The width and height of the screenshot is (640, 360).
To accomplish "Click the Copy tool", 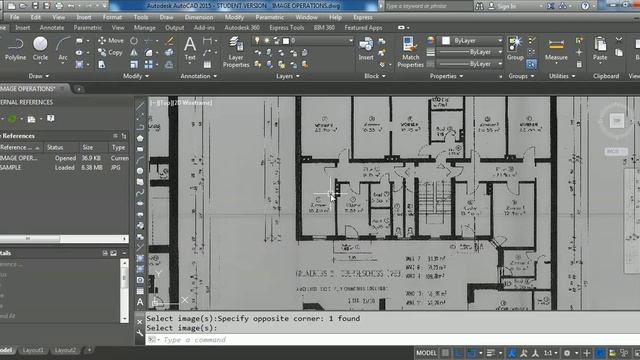I will coord(110,52).
